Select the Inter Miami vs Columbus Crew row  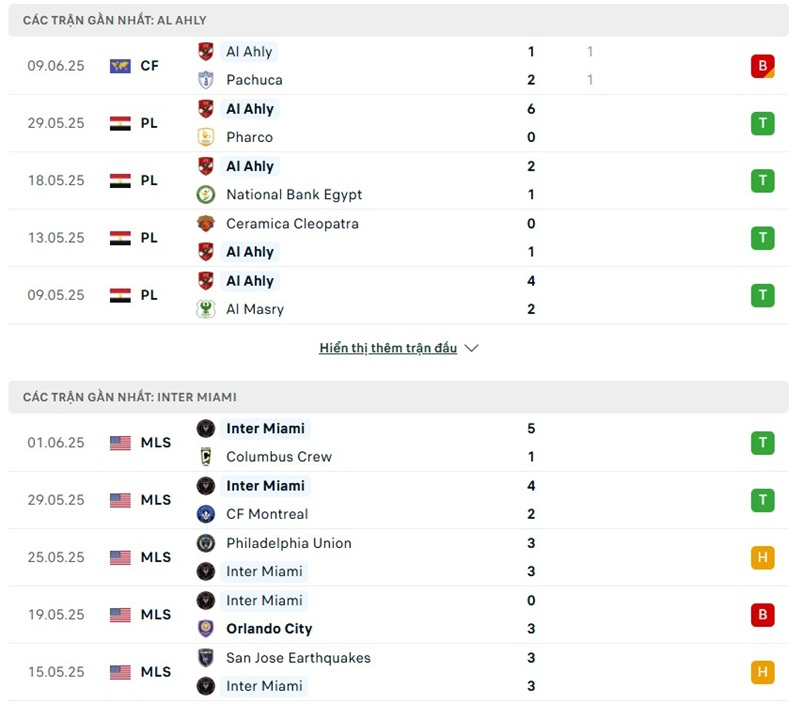[x=400, y=443]
